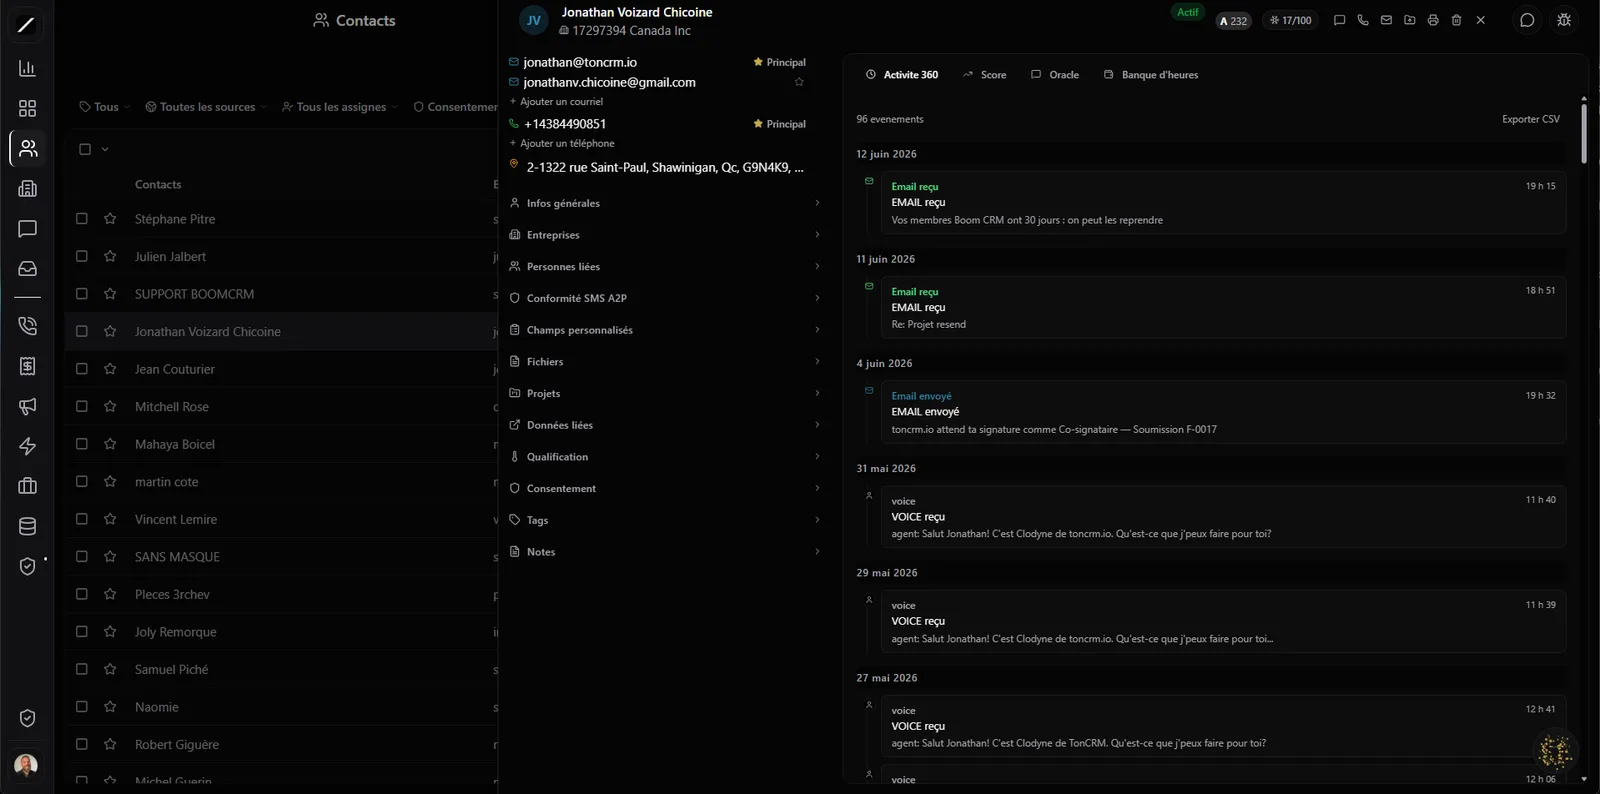The width and height of the screenshot is (1600, 794).
Task: Open the phone calls icon in sidebar
Action: (27, 326)
